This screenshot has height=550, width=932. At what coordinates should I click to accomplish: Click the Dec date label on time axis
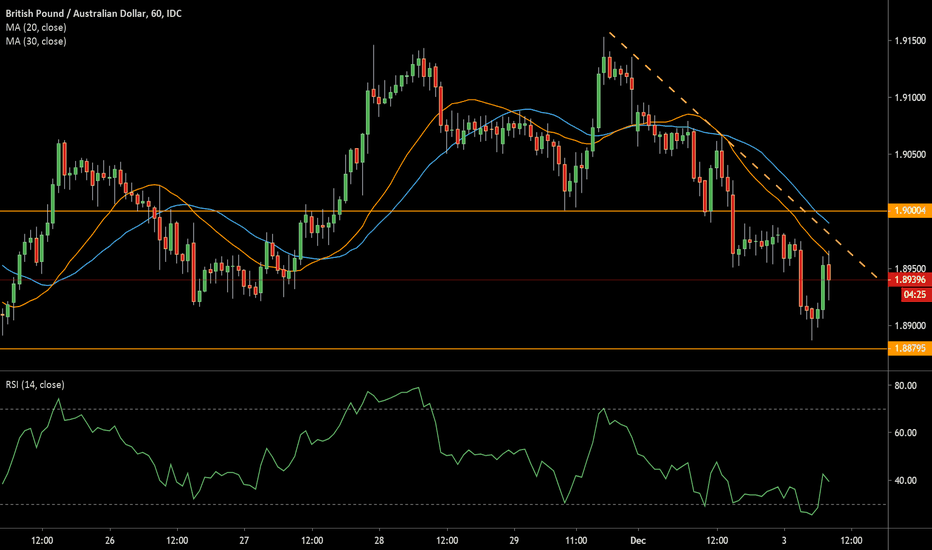point(638,540)
